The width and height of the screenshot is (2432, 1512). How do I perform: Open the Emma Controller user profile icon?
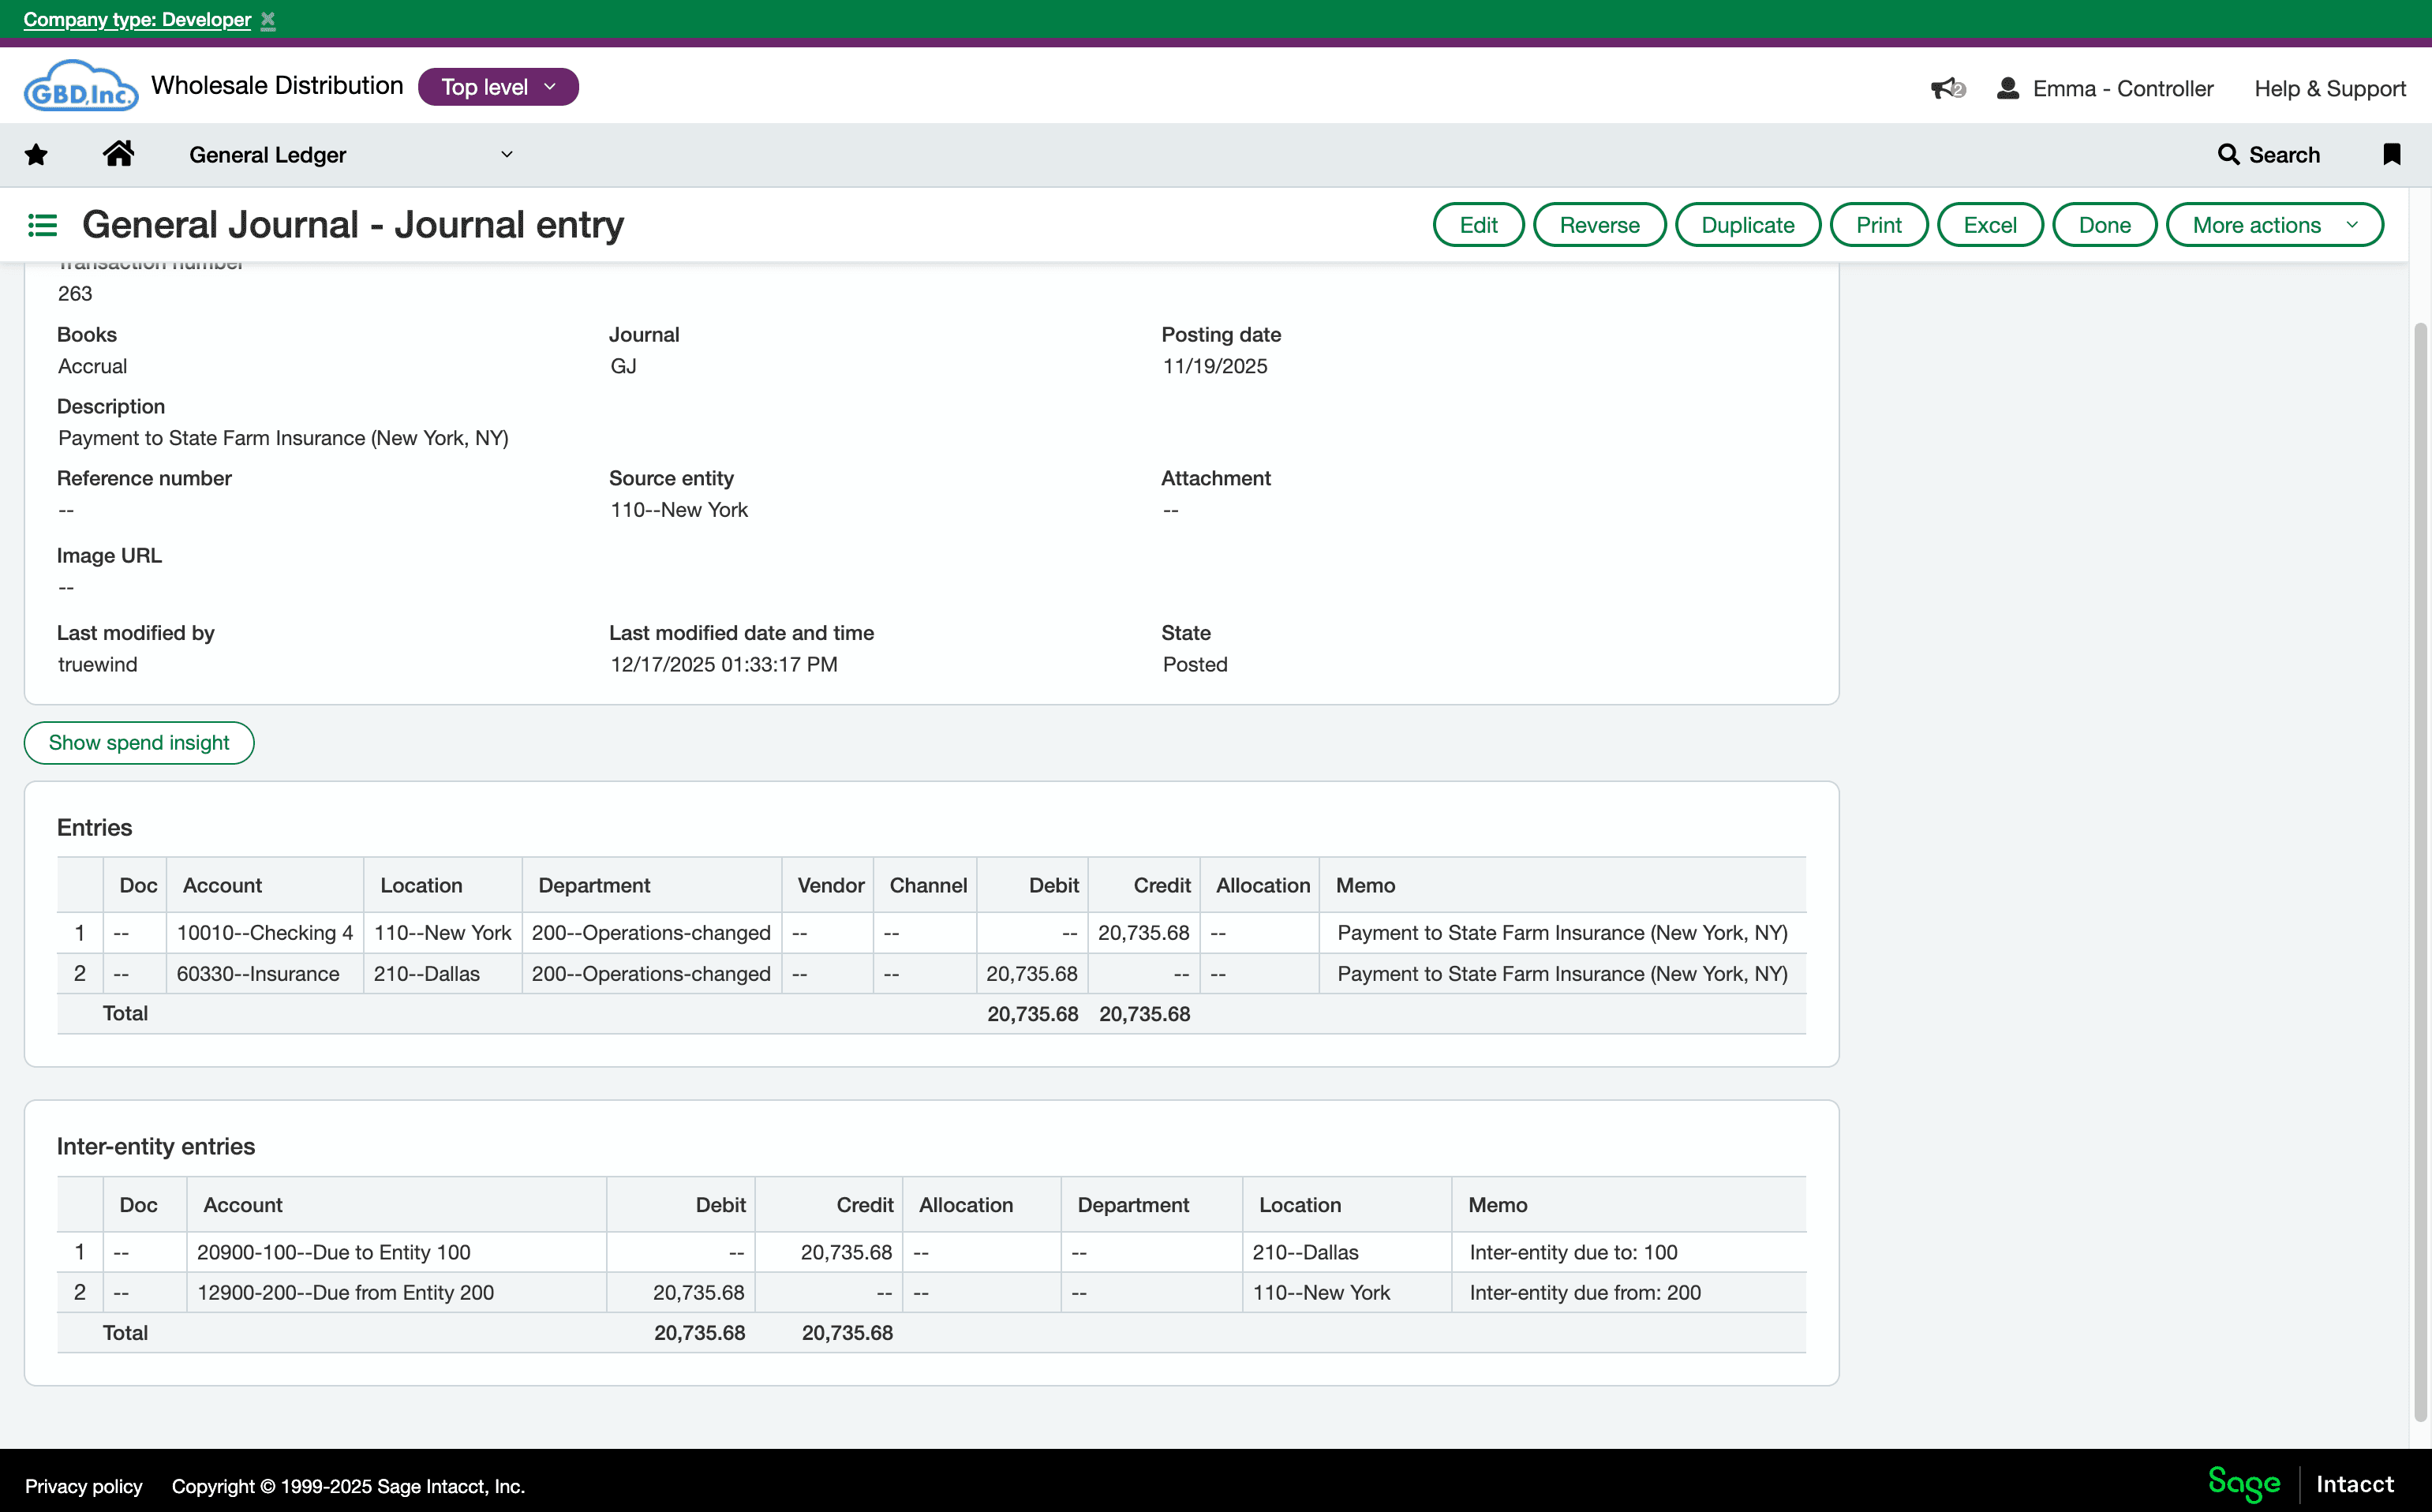coord(2007,88)
